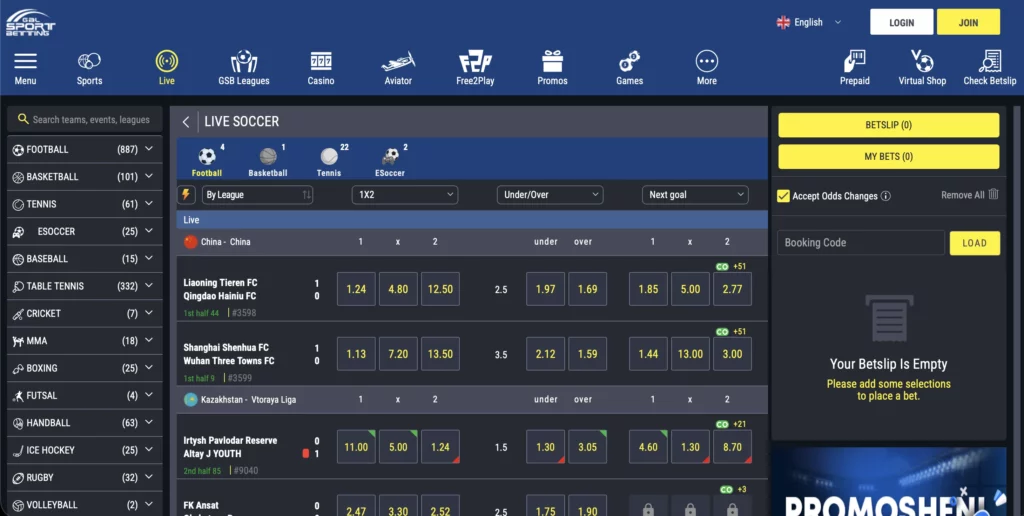This screenshot has width=1024, height=516.
Task: Click the Kazakhstan flag league icon
Action: pos(191,399)
